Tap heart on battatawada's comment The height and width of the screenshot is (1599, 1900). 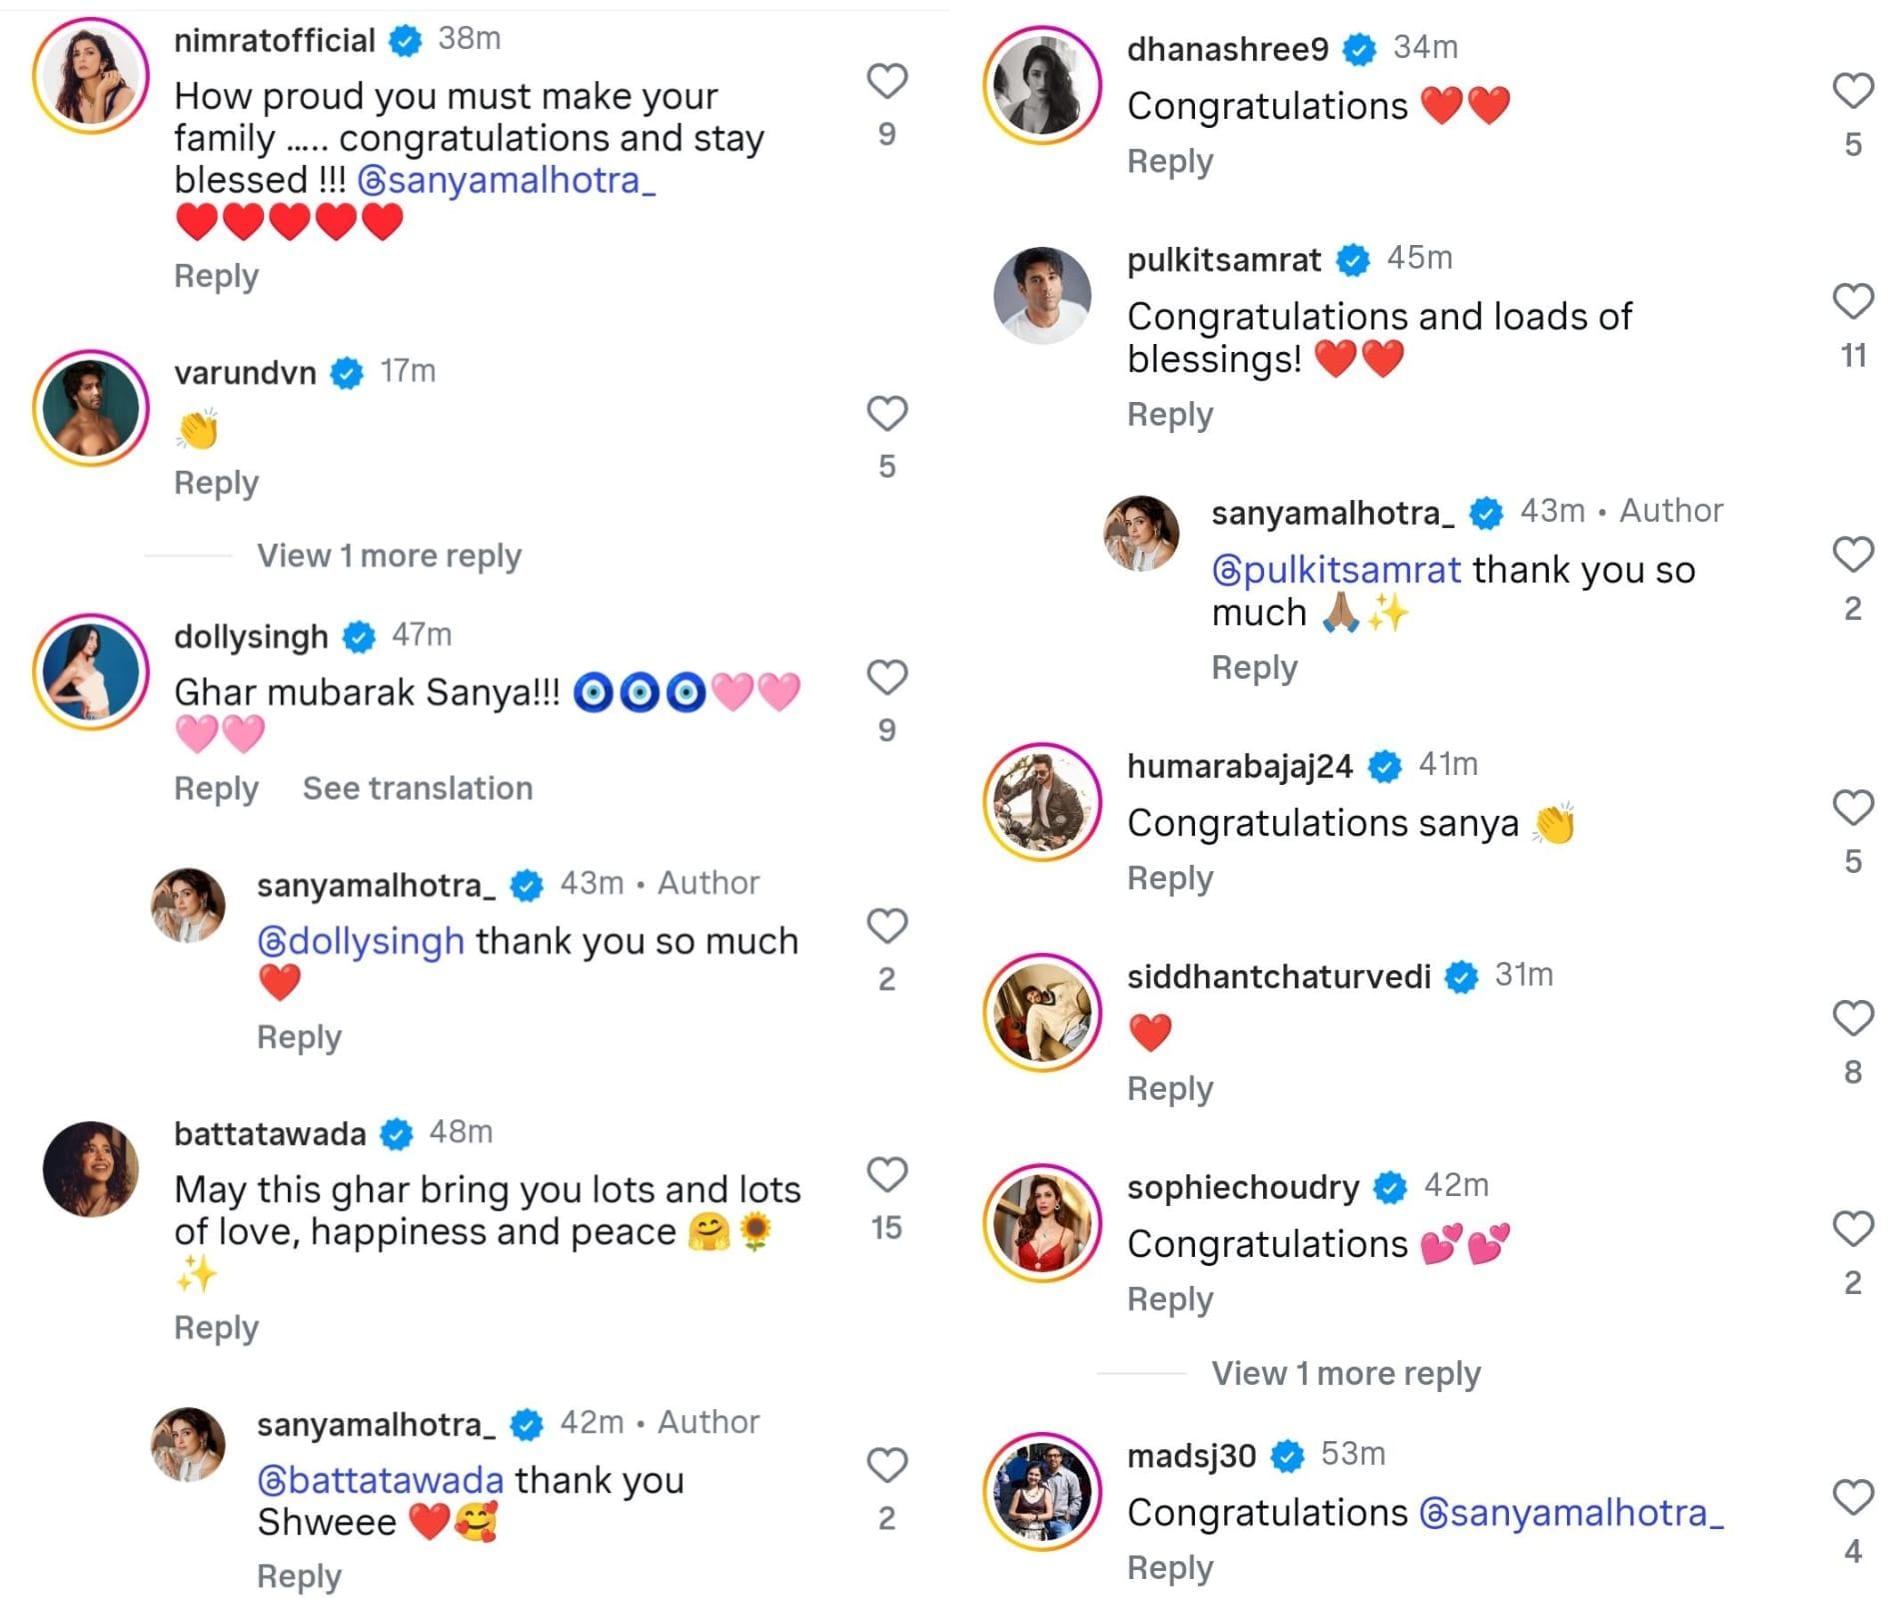click(x=886, y=1174)
